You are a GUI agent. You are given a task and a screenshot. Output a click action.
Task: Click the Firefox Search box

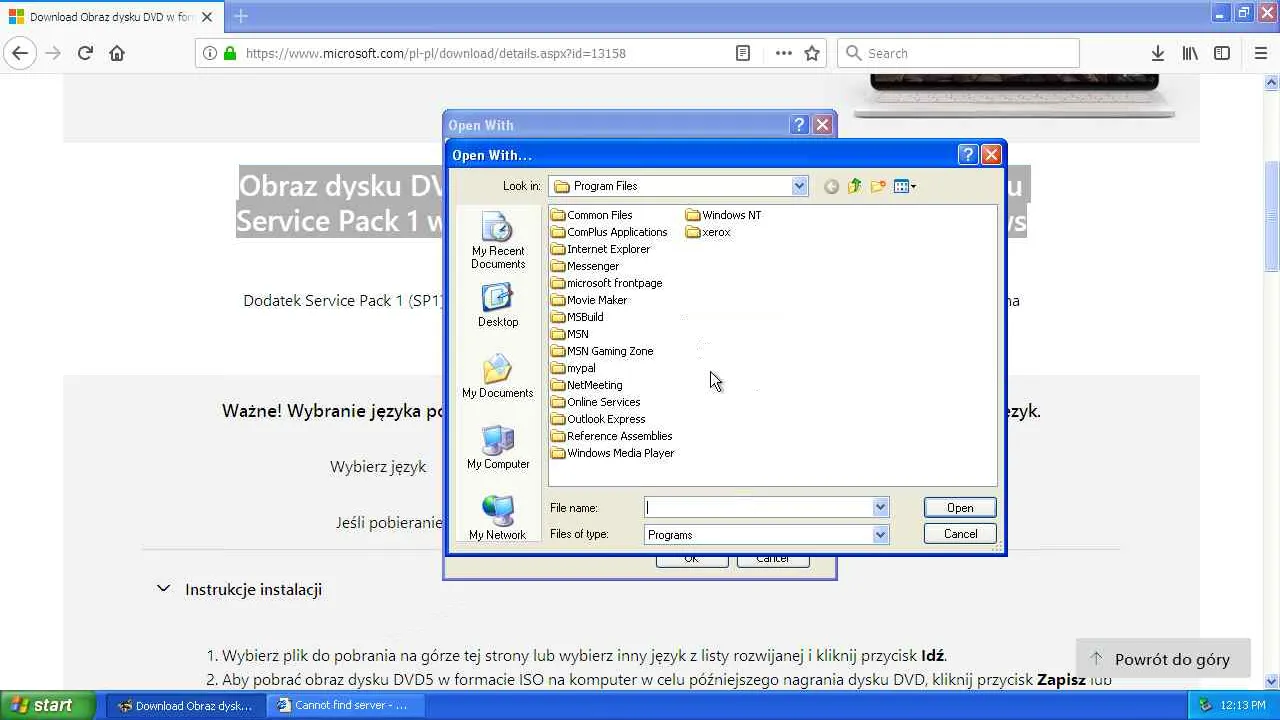tap(958, 53)
